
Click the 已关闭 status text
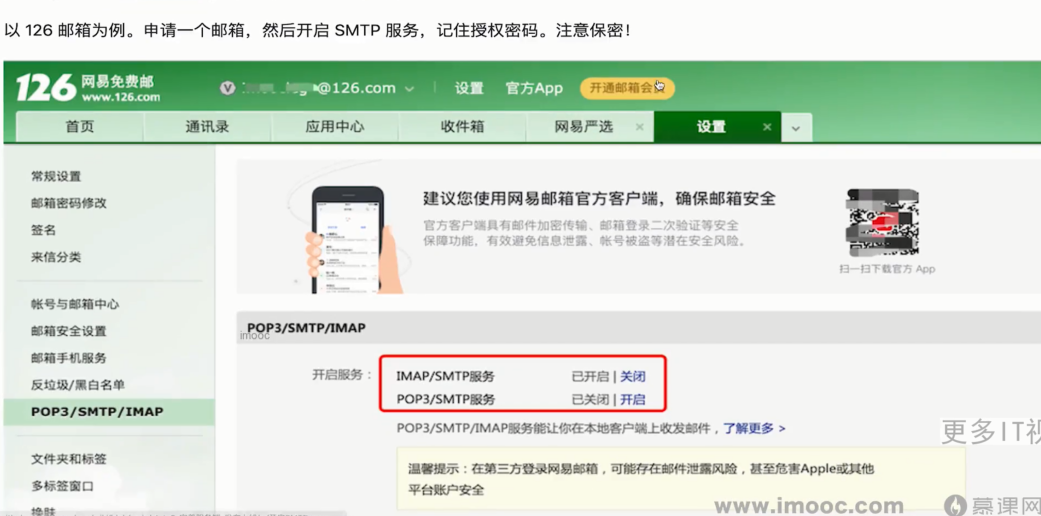pos(590,400)
